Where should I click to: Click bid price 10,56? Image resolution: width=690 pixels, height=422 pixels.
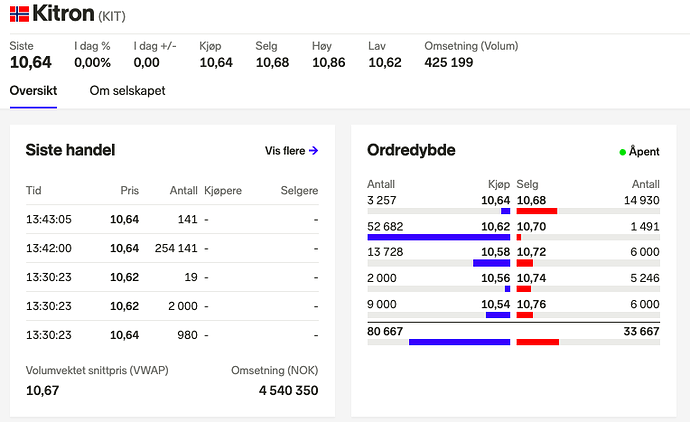point(495,278)
